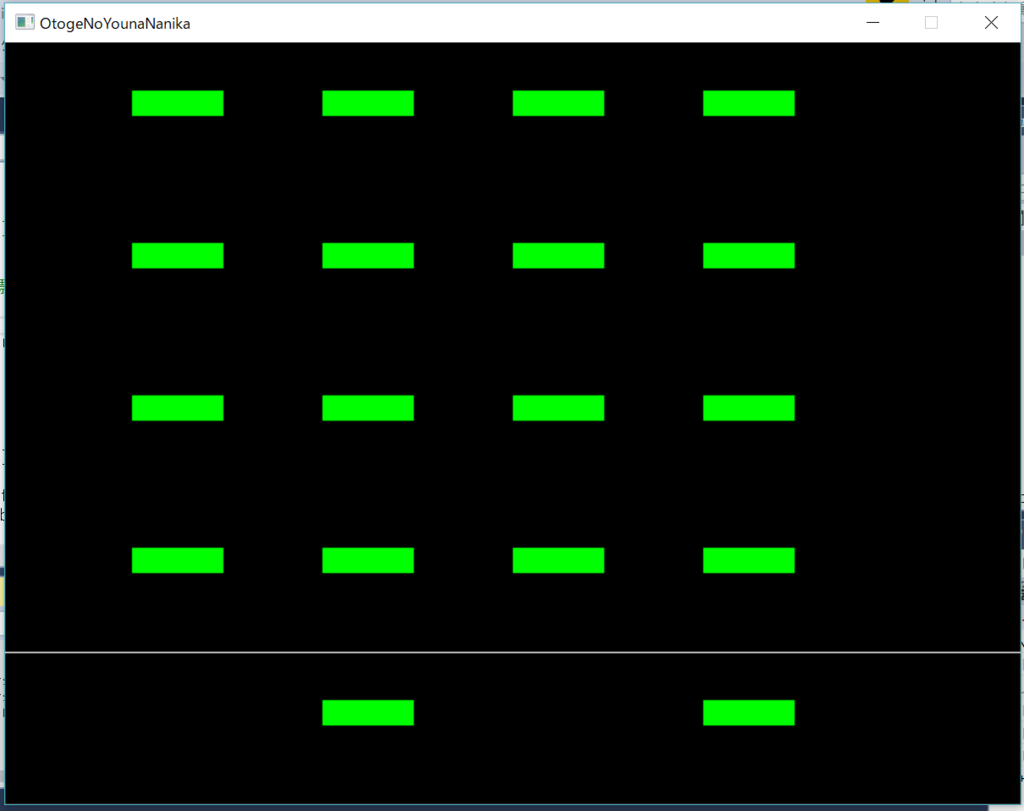The width and height of the screenshot is (1024, 811).
Task: Tap fourth-row green note in fourth lane
Action: click(x=748, y=560)
